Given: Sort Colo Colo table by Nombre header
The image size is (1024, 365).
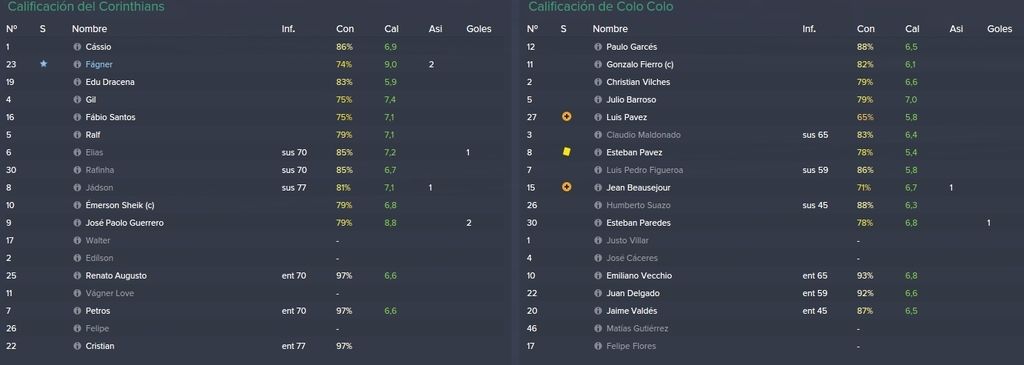Looking at the screenshot, I should [x=610, y=29].
